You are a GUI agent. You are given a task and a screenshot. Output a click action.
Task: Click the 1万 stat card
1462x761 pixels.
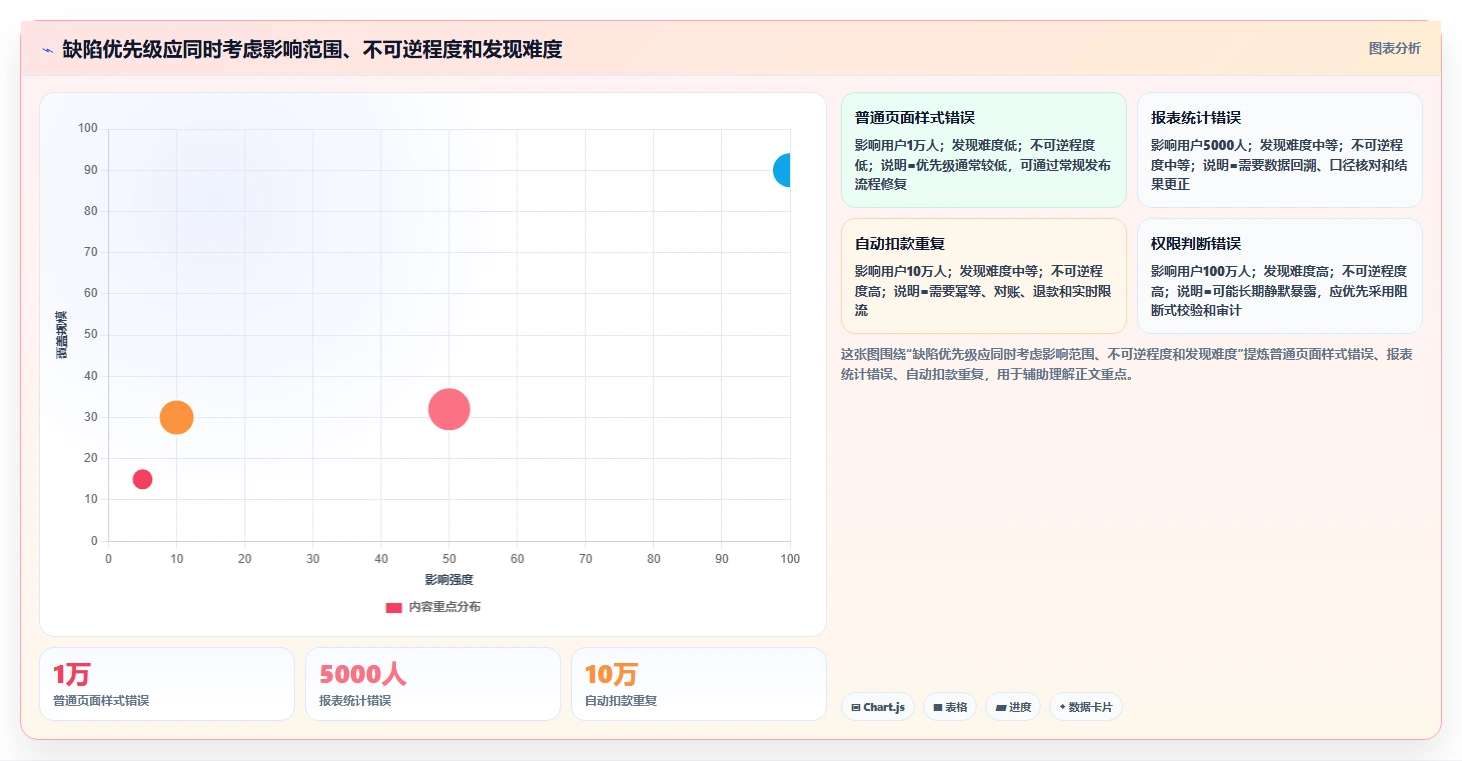tap(167, 684)
